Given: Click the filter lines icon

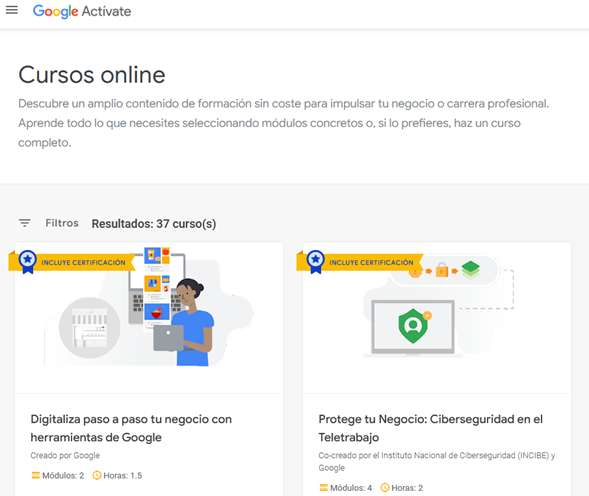Looking at the screenshot, I should 25,223.
